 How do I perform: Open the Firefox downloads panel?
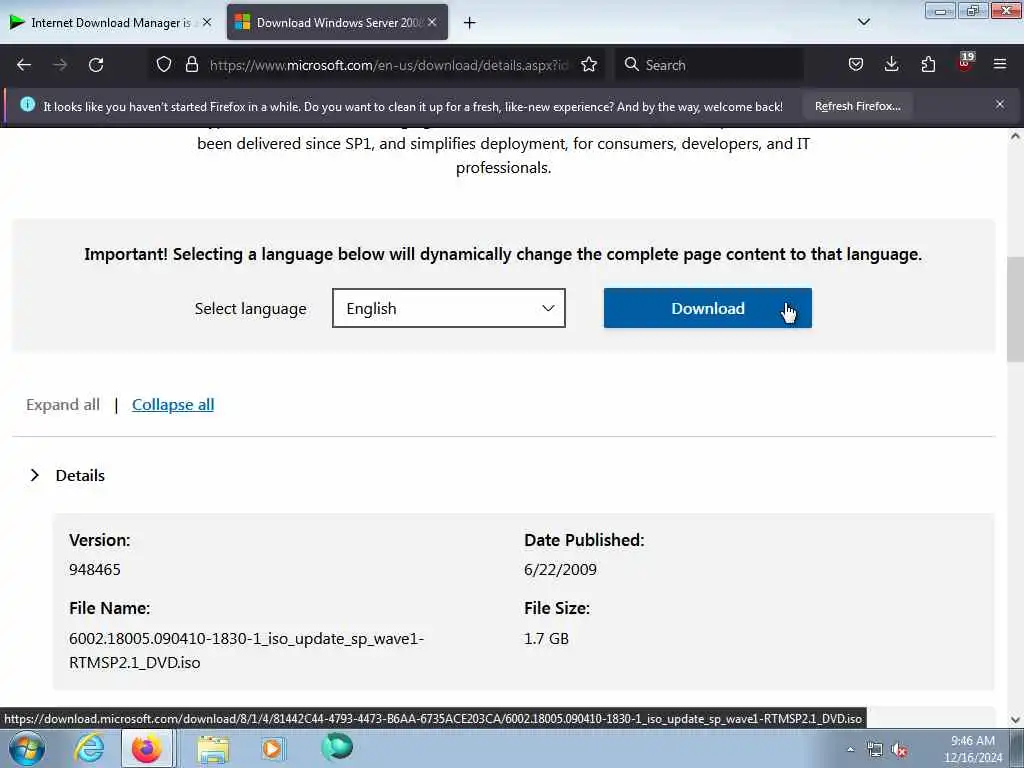891,65
